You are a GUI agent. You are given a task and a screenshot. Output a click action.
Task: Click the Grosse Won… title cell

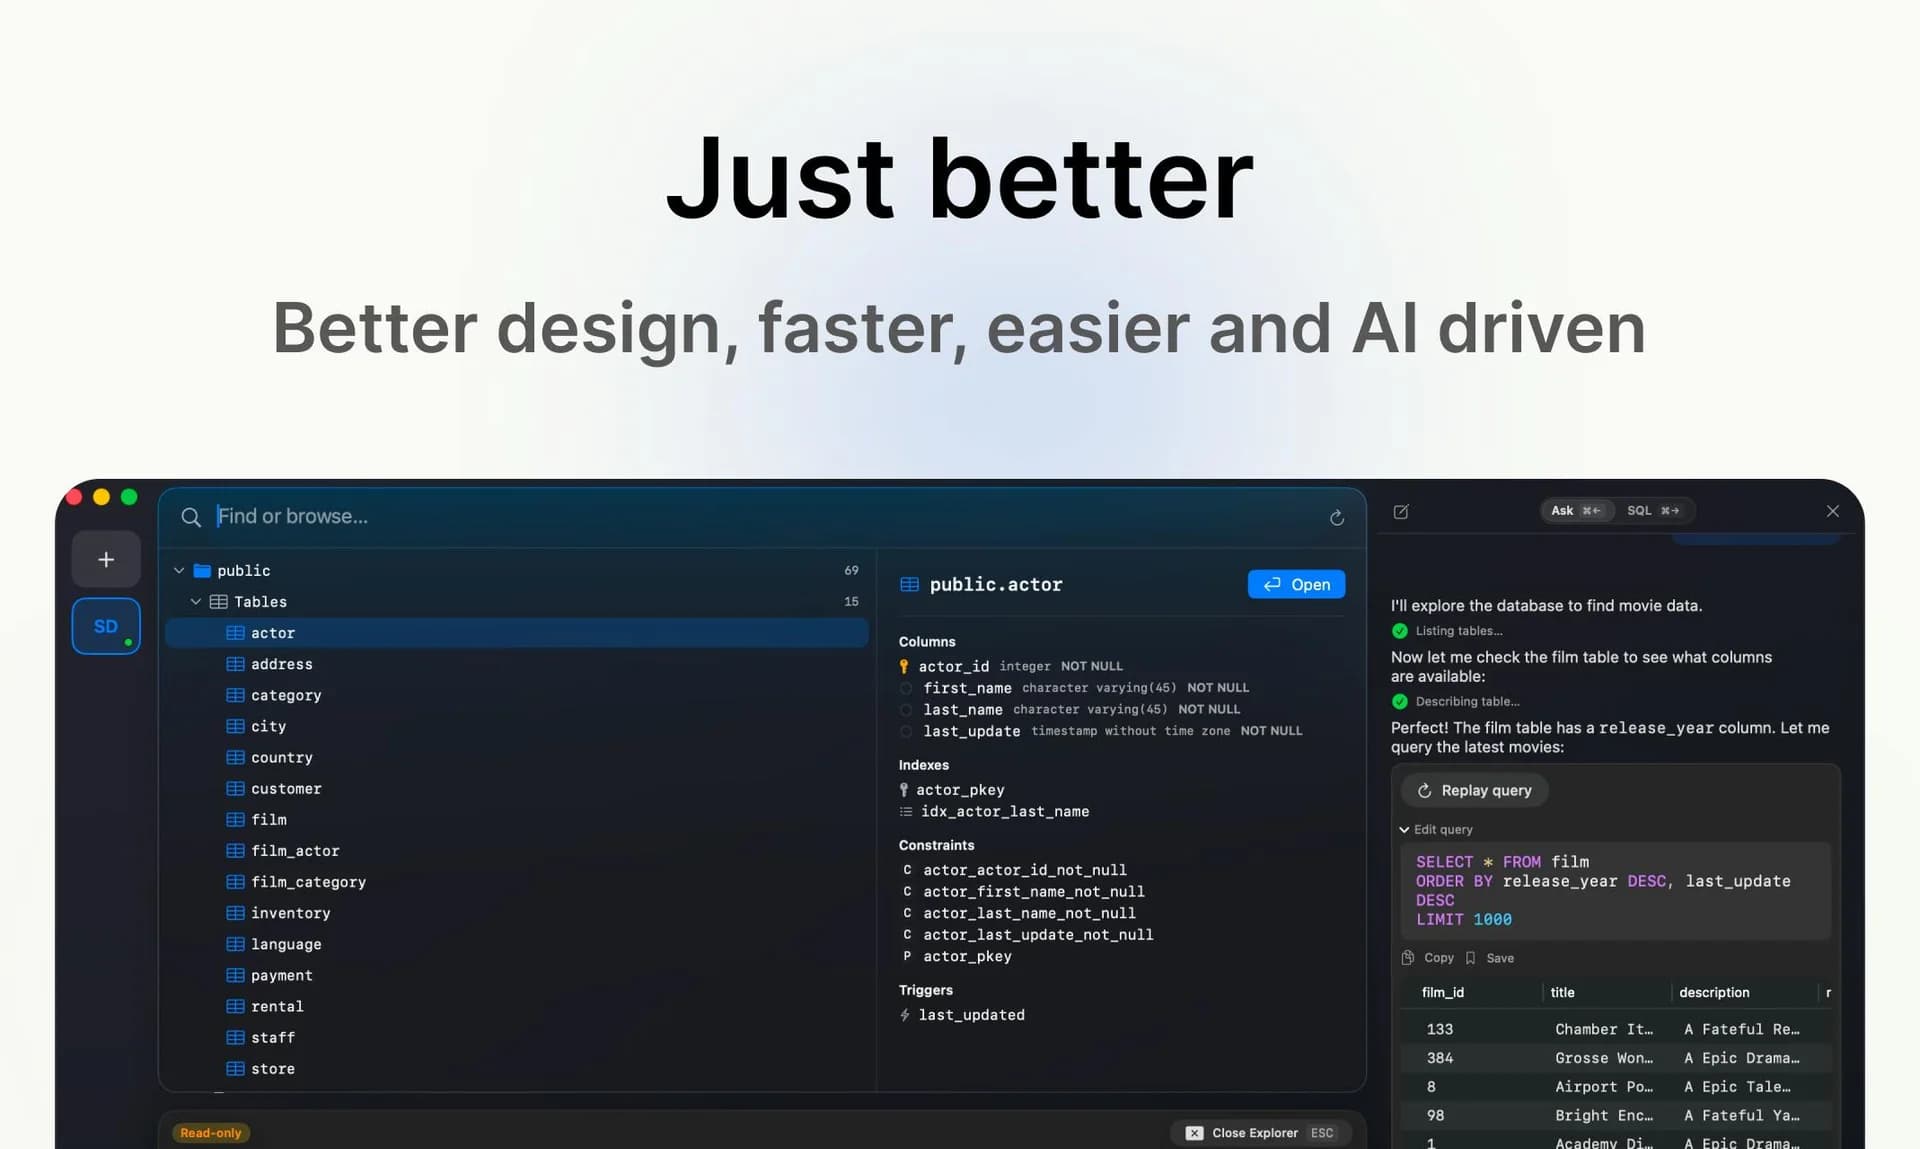pyautogui.click(x=1604, y=1058)
